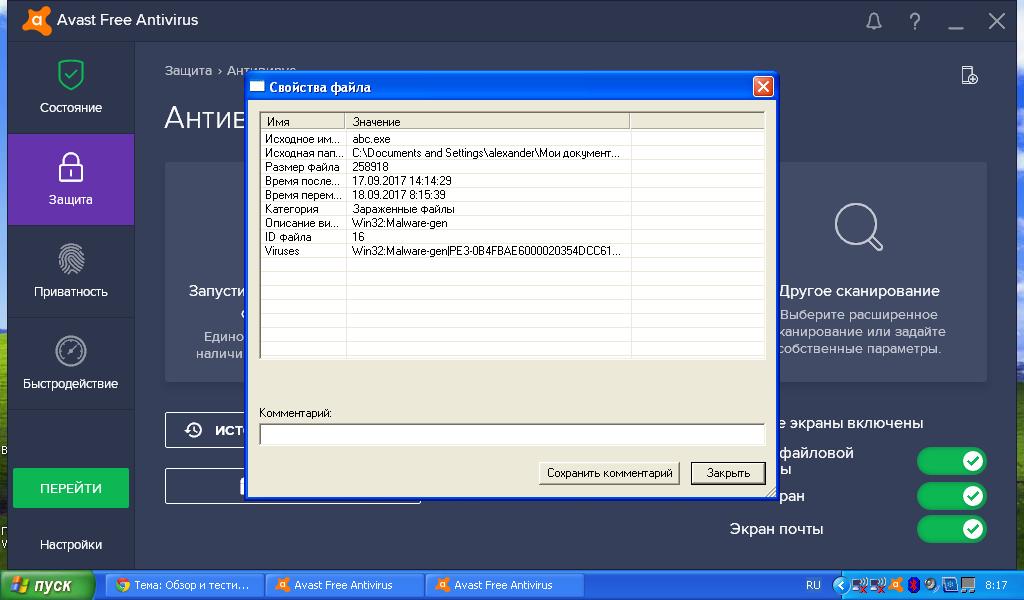Screen dimensions: 1024x600
Task: Select the Описание ви... row name
Action: pyautogui.click(x=302, y=223)
